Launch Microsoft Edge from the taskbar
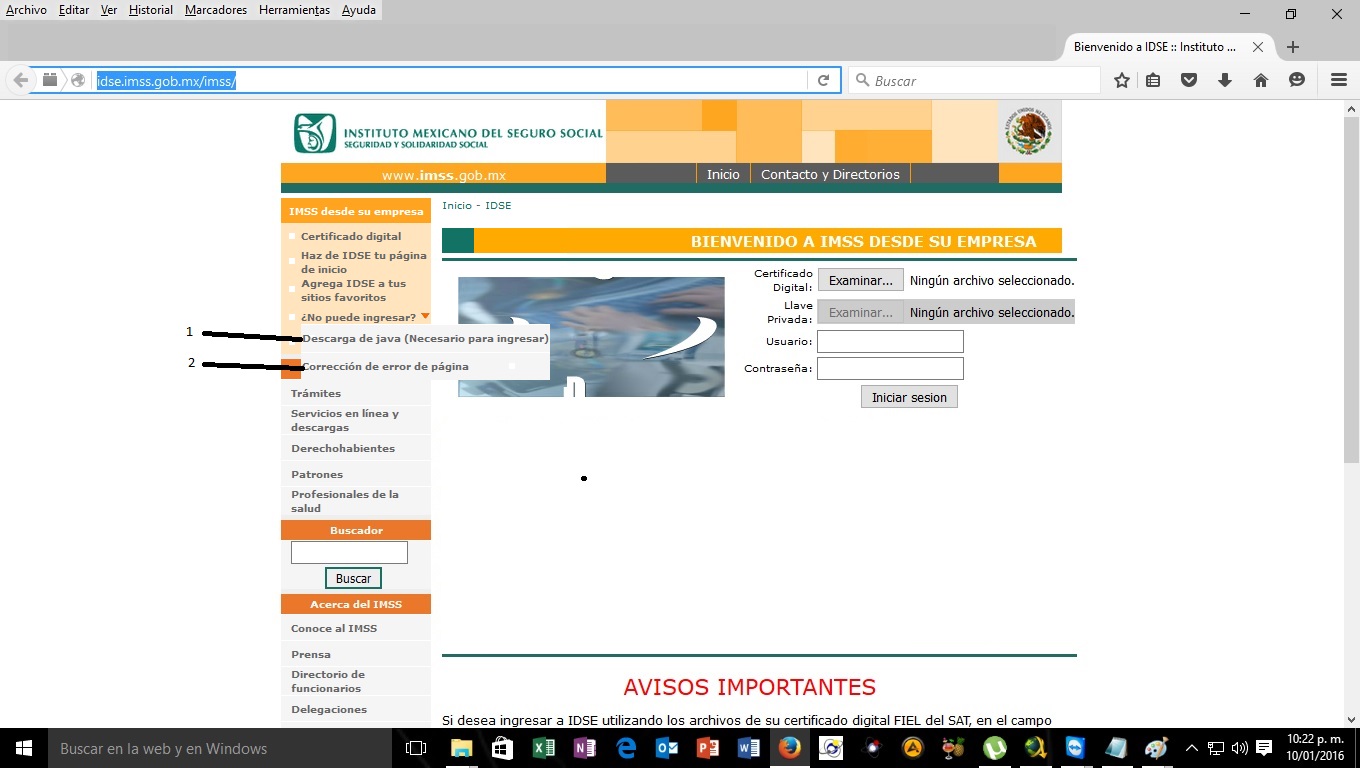1360x768 pixels. coord(626,748)
